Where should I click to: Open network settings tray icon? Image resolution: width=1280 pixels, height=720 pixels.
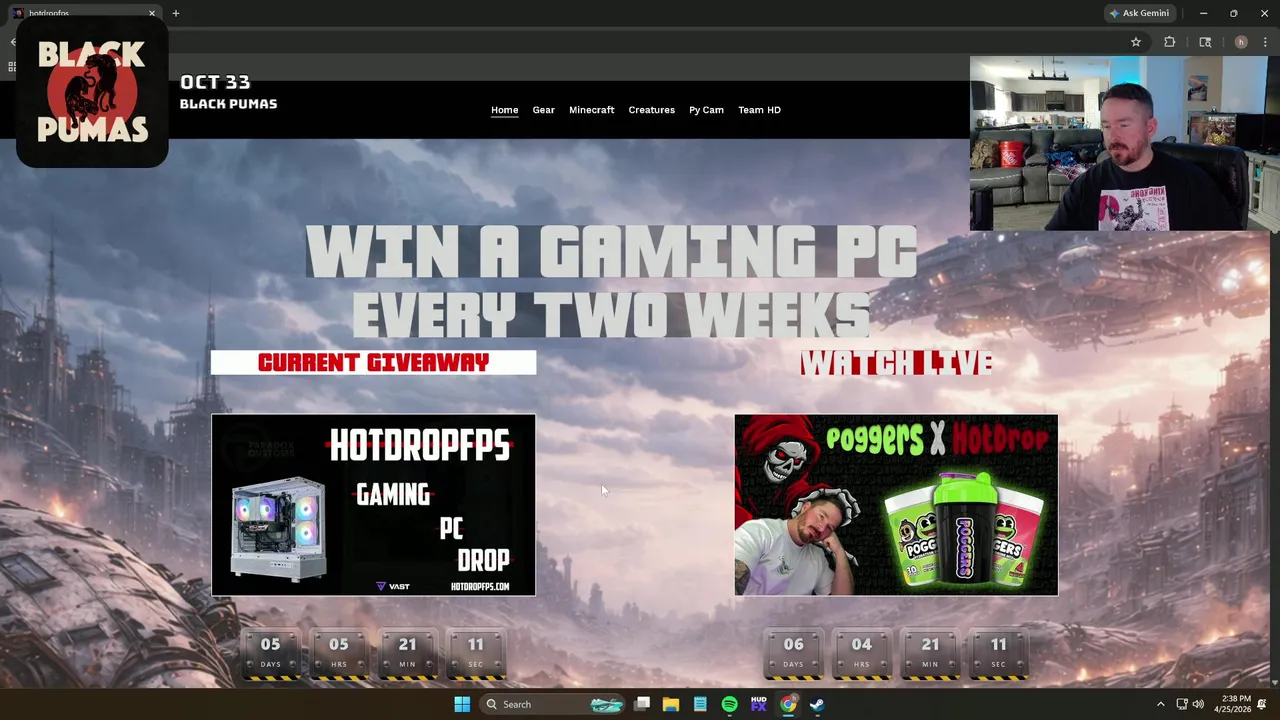(x=1182, y=704)
